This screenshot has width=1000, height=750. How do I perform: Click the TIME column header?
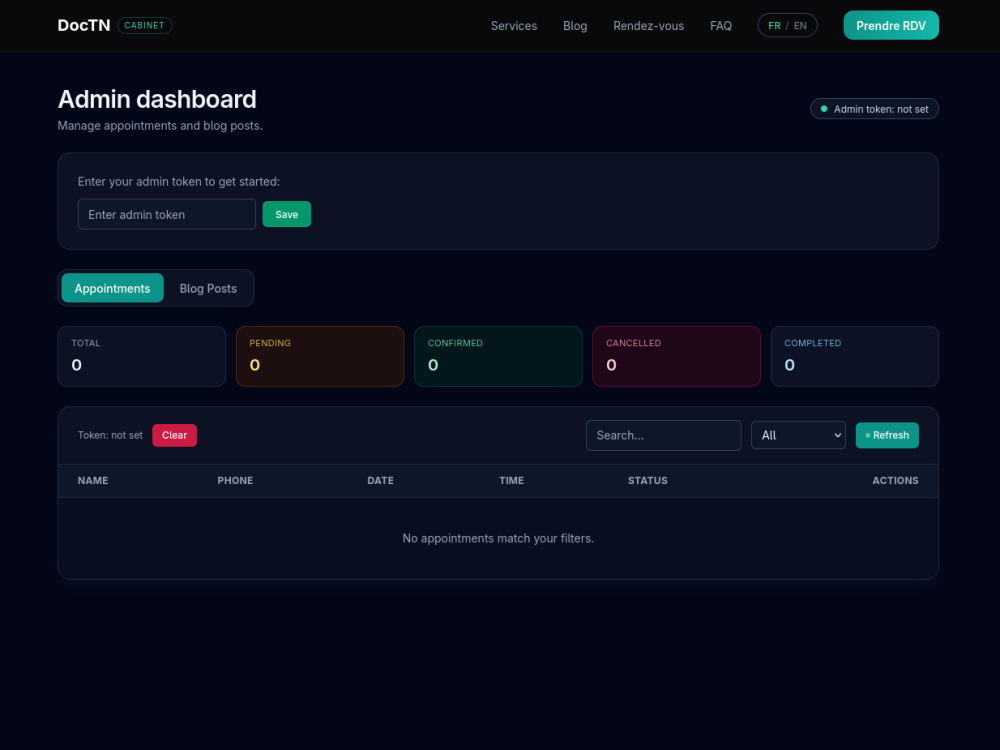coord(511,481)
